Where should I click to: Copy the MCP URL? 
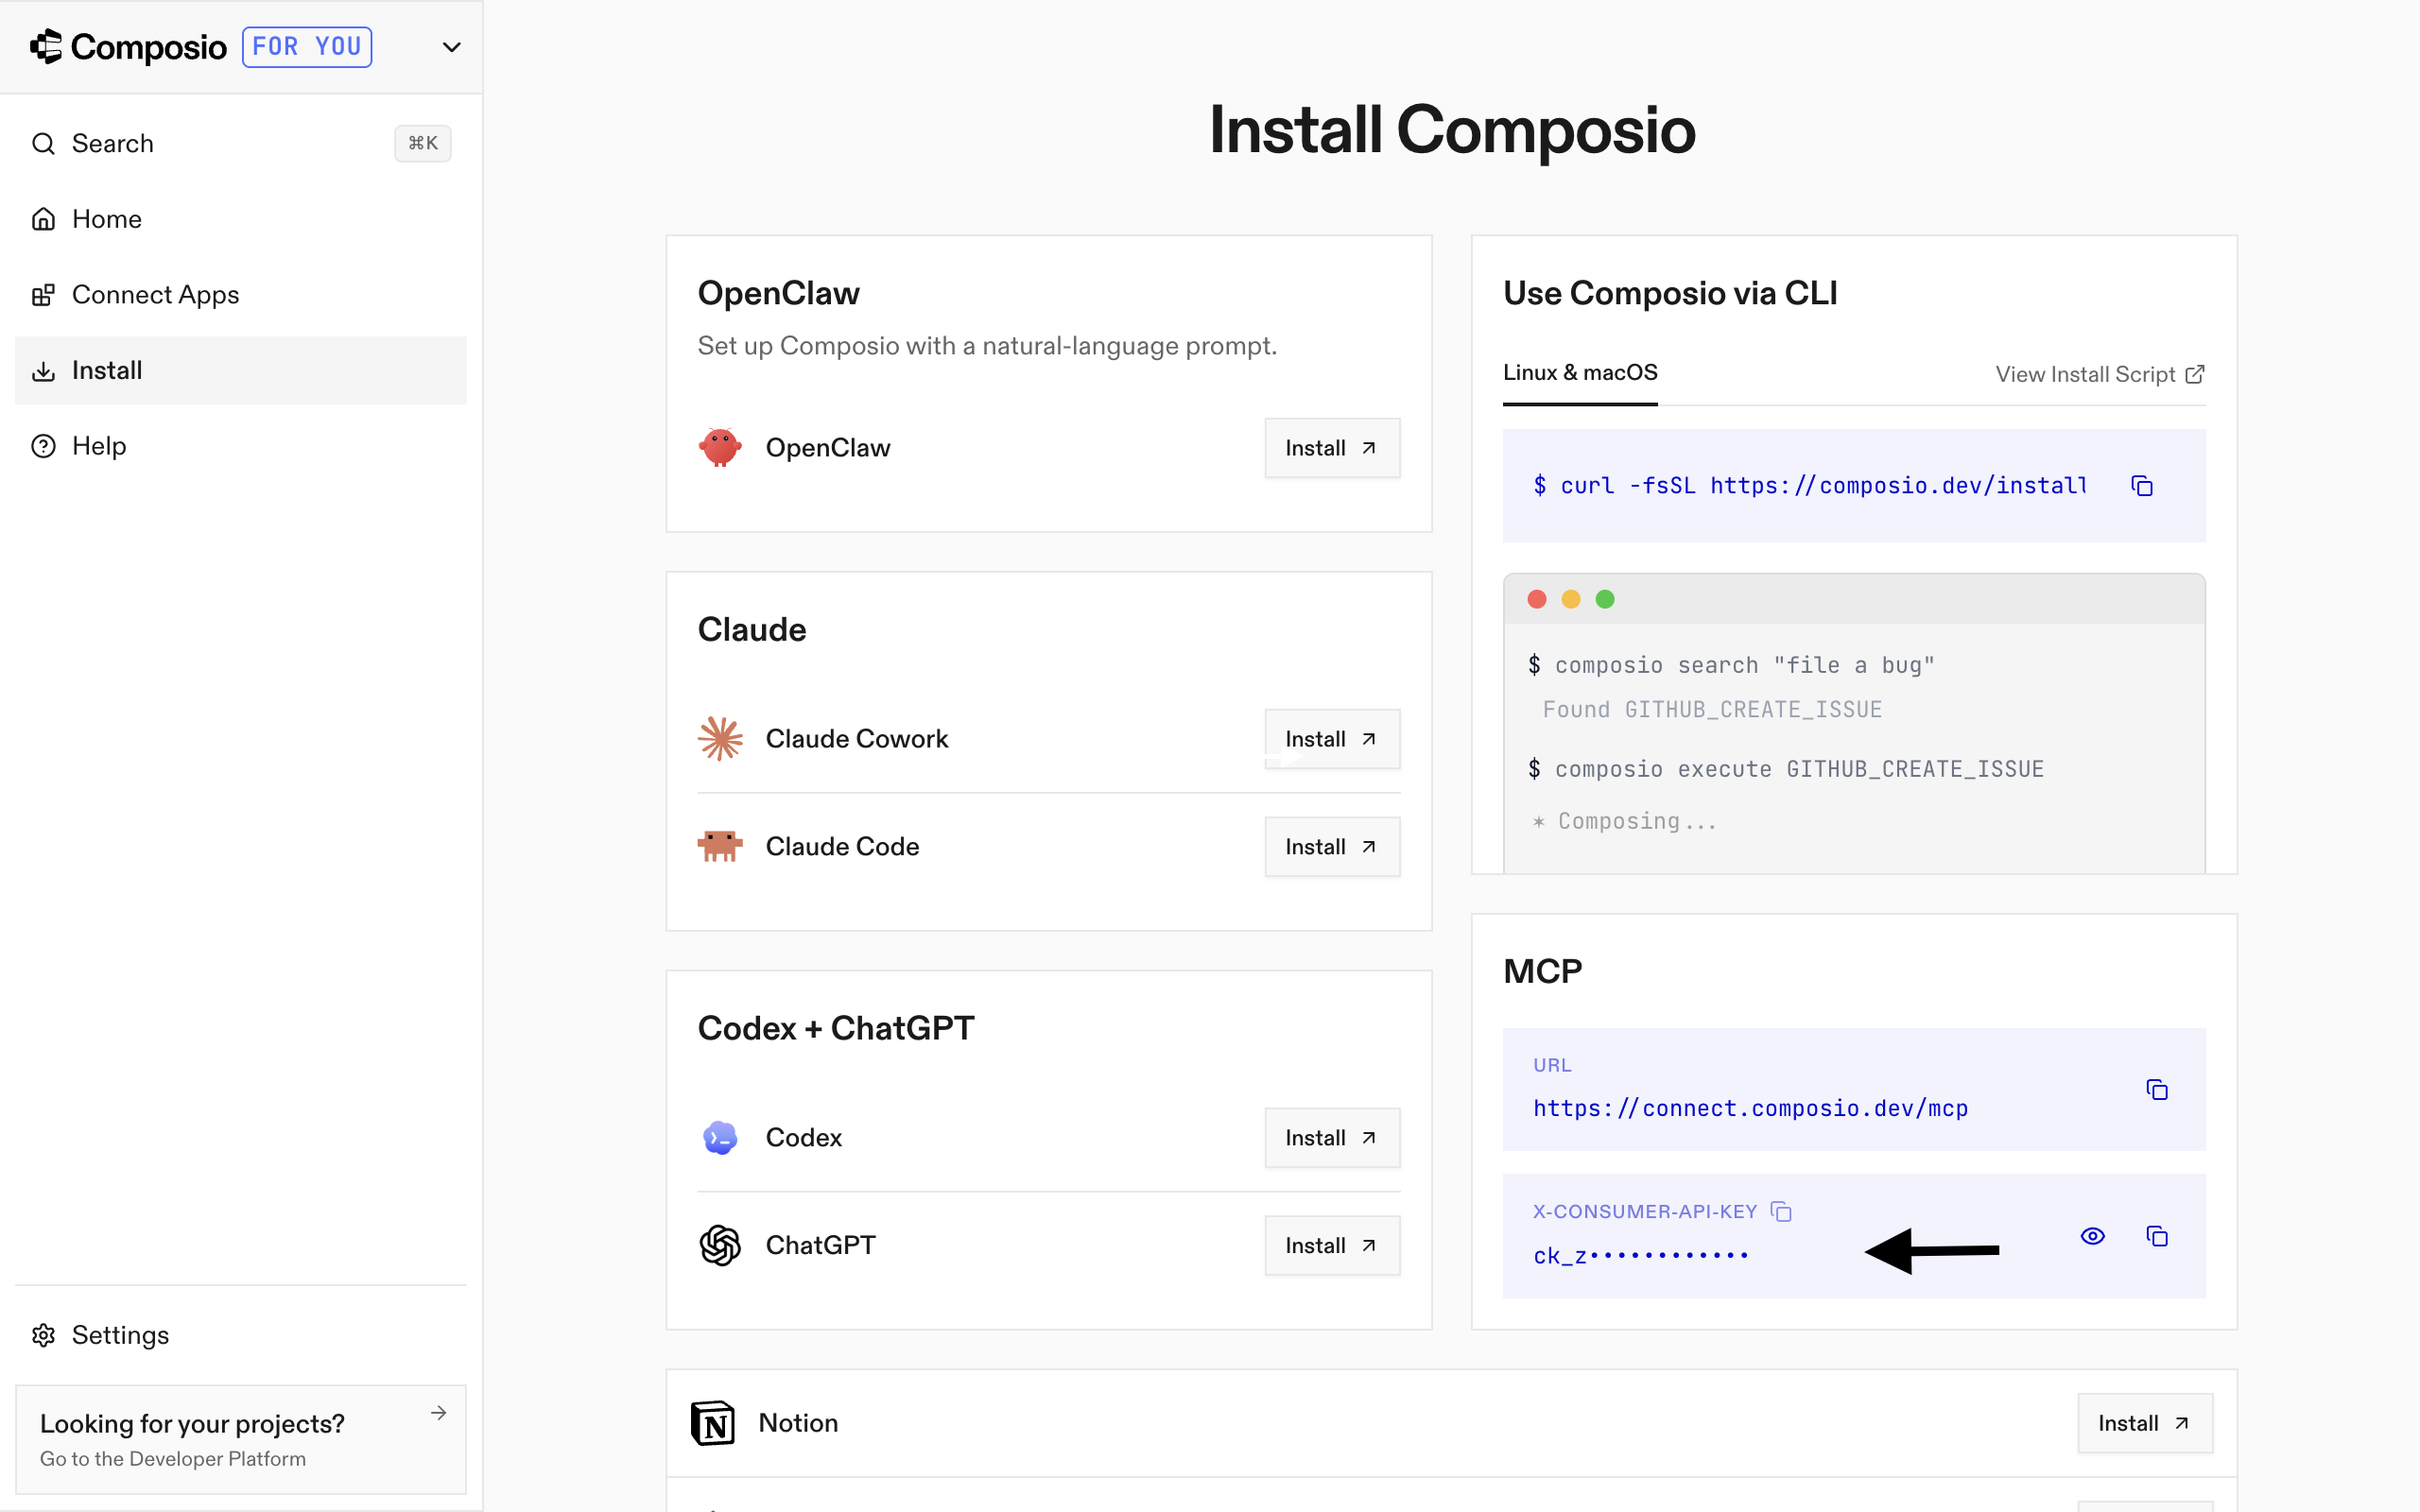pos(2157,1090)
